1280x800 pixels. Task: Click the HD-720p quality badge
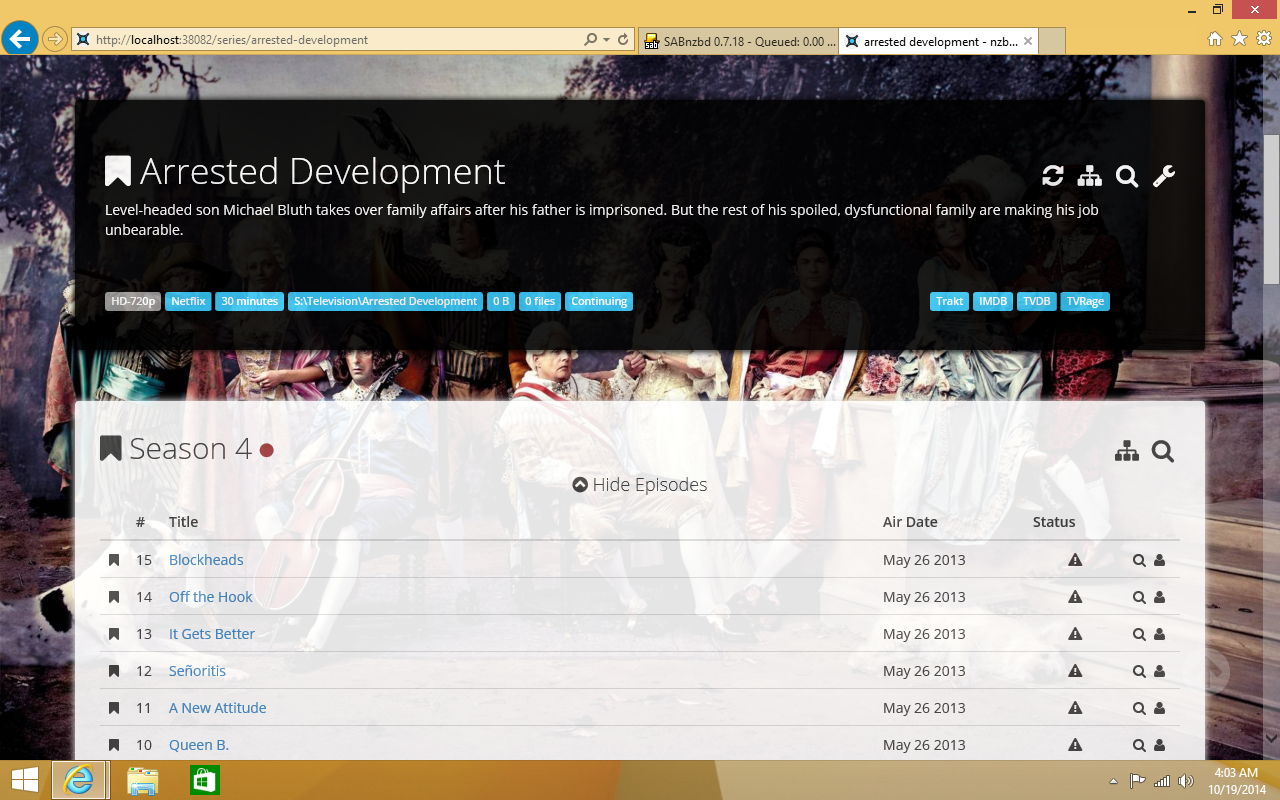(x=133, y=301)
